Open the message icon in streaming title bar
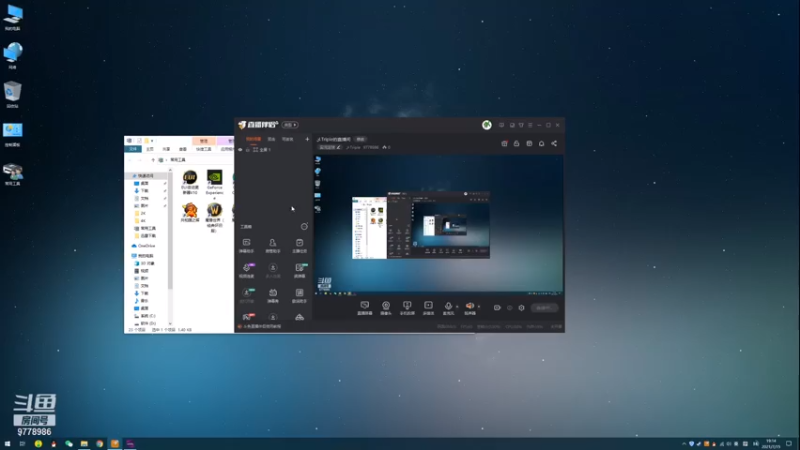Image resolution: width=800 pixels, height=450 pixels. (502, 125)
